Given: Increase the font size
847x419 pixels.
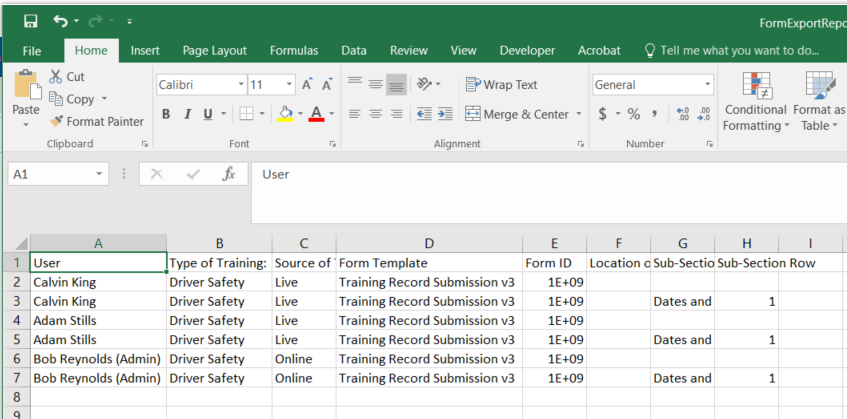Looking at the screenshot, I should (307, 84).
